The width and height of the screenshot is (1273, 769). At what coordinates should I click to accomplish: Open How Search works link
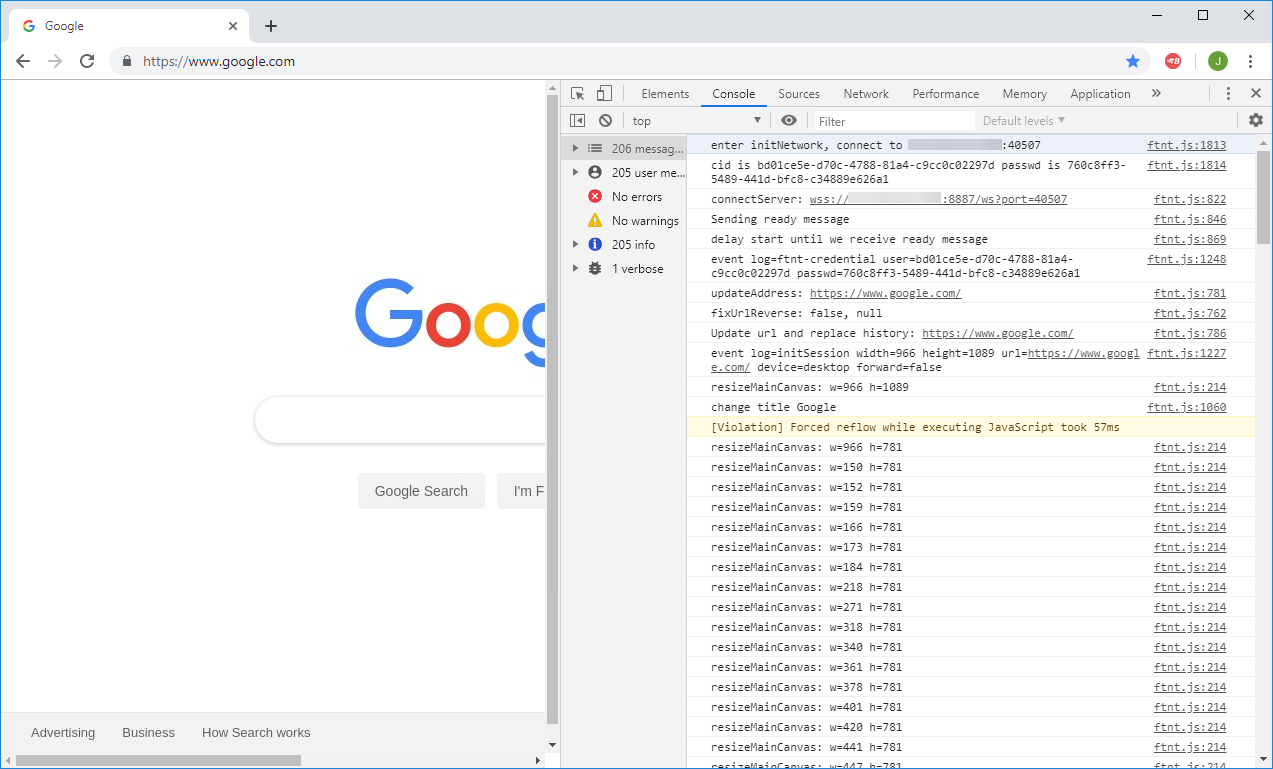click(256, 732)
